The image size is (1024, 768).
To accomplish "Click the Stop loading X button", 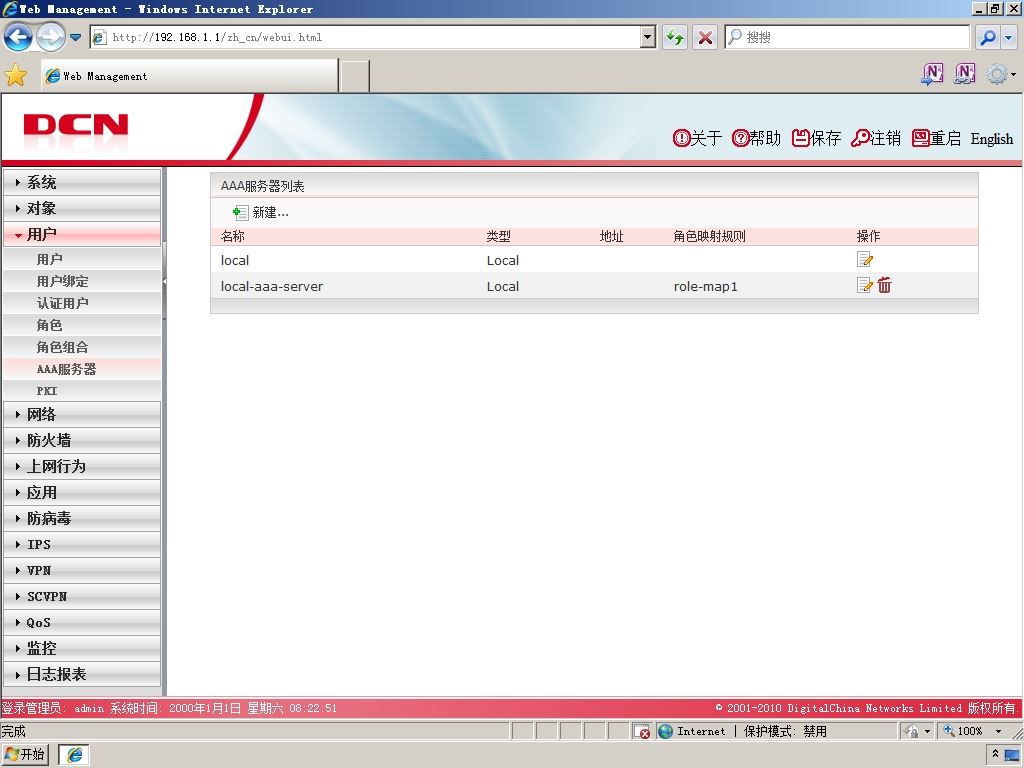I will coord(705,37).
